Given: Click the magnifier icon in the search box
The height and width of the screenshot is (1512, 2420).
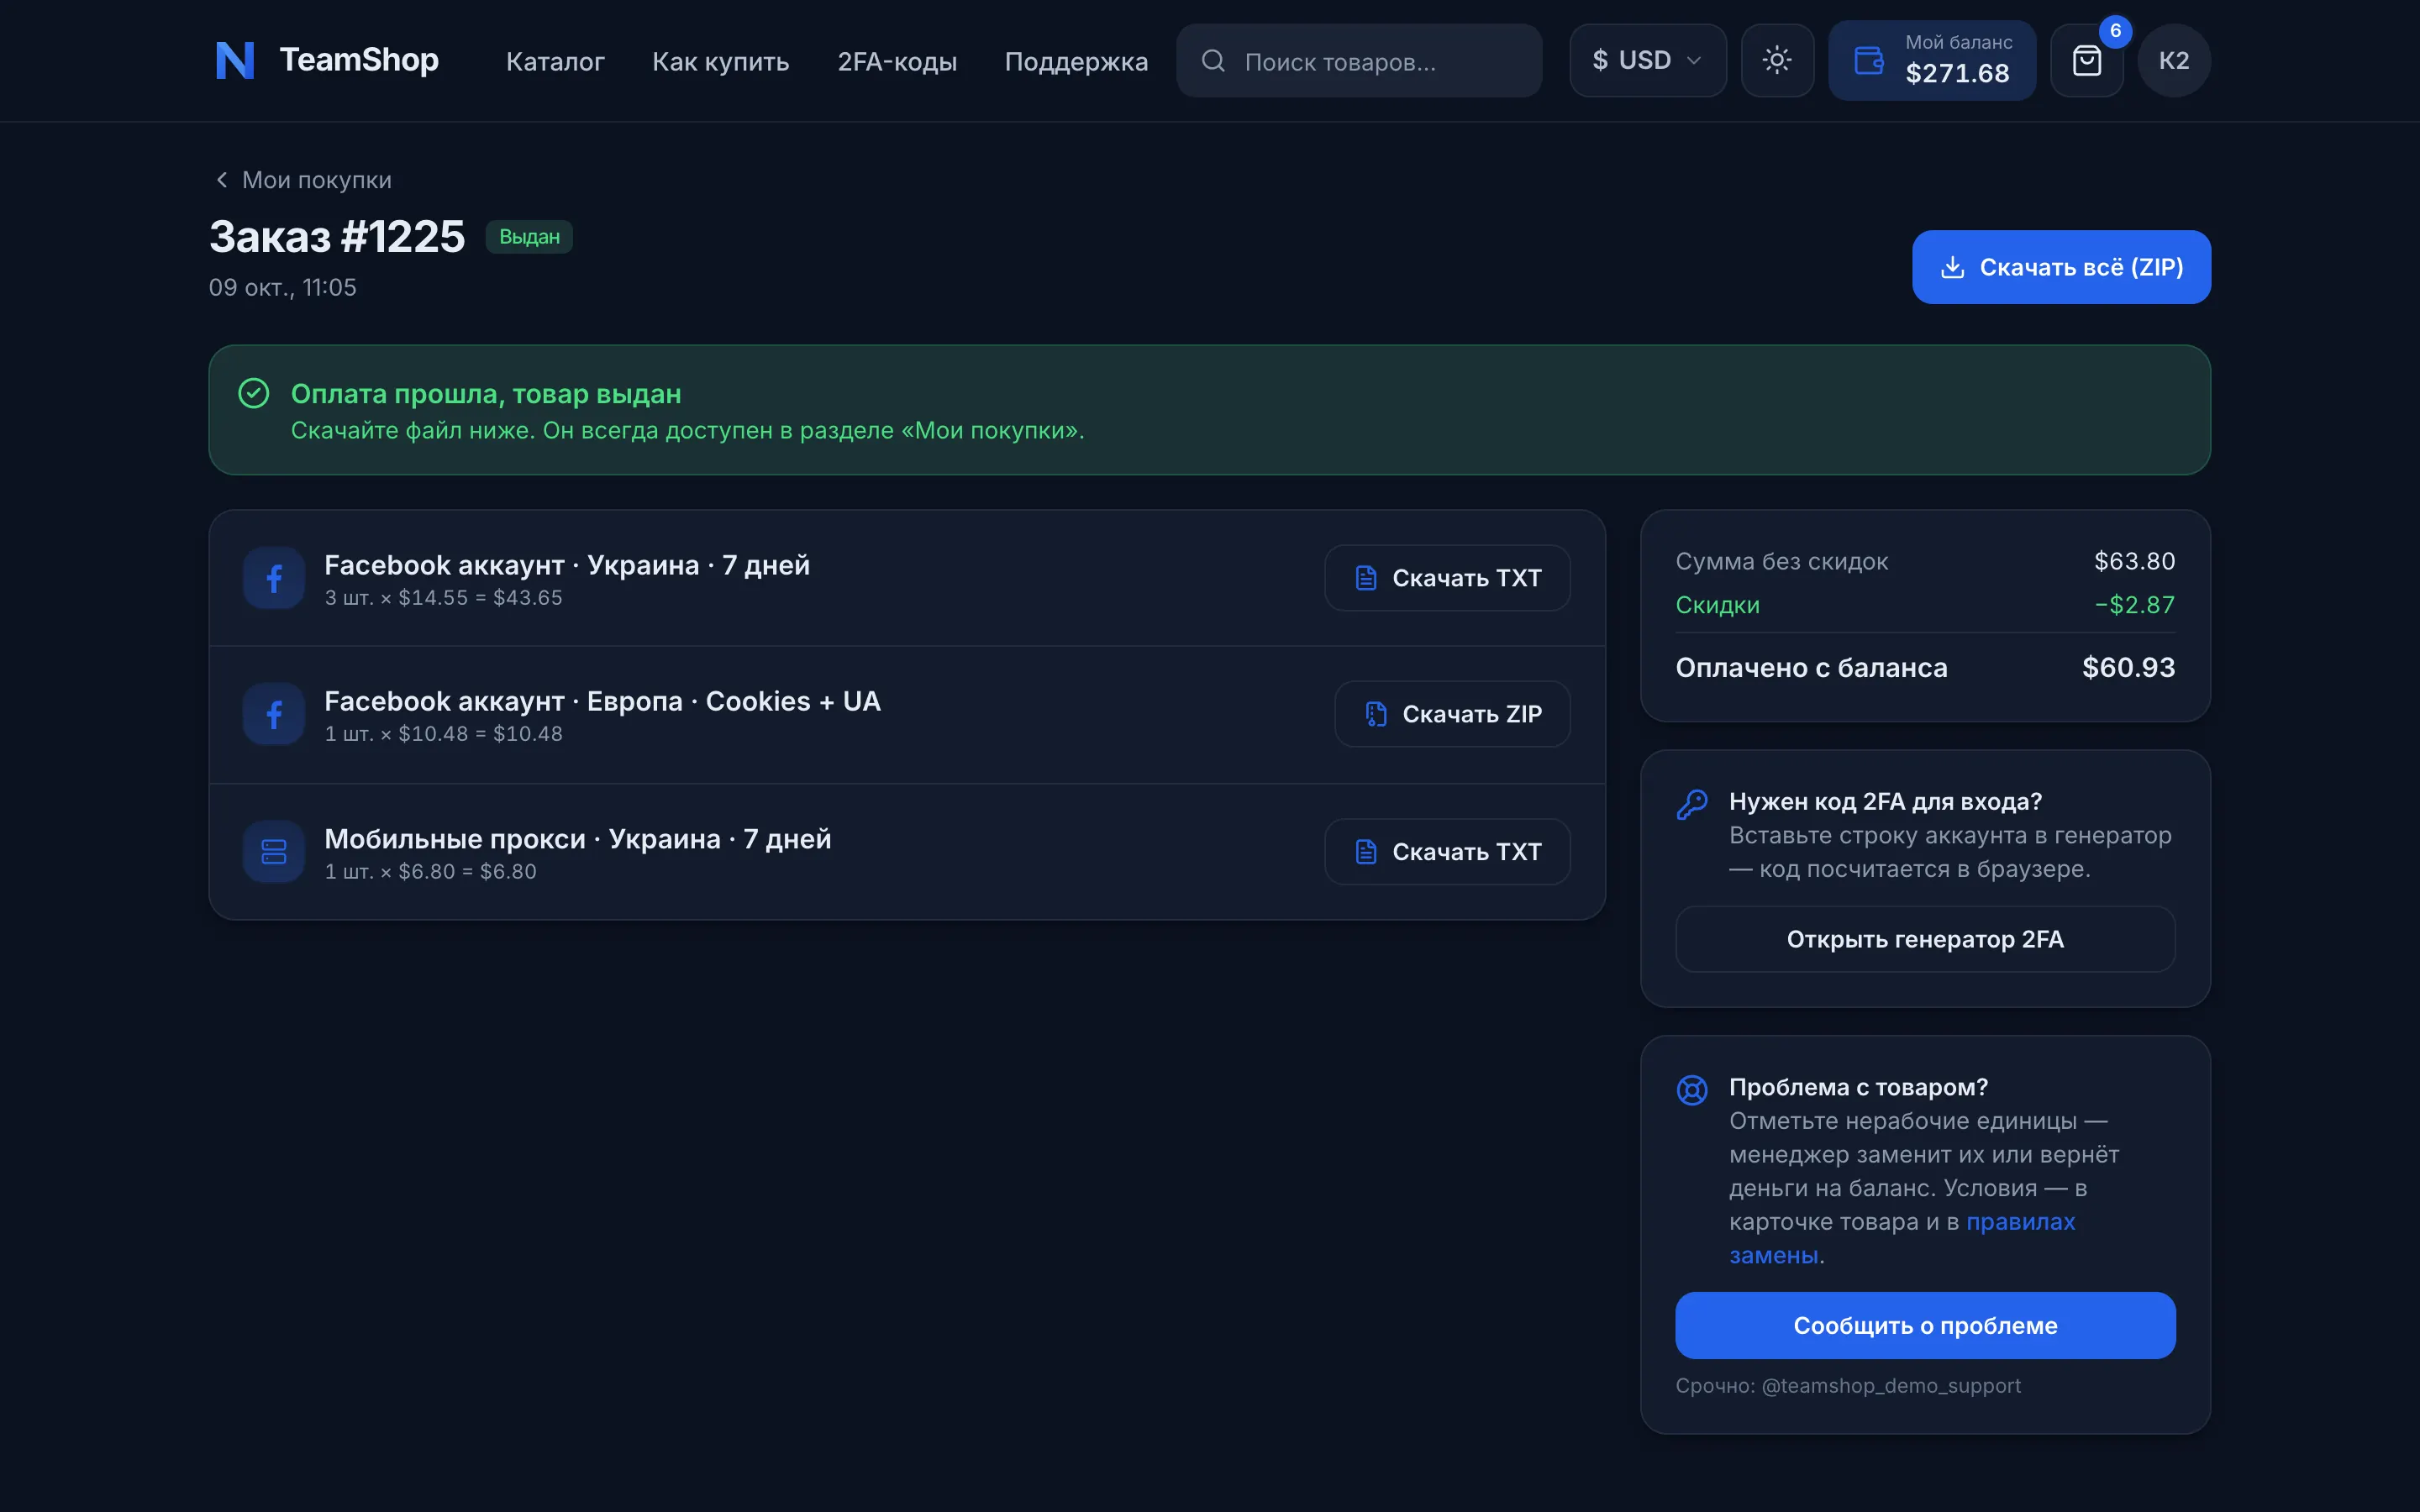Looking at the screenshot, I should [1213, 61].
